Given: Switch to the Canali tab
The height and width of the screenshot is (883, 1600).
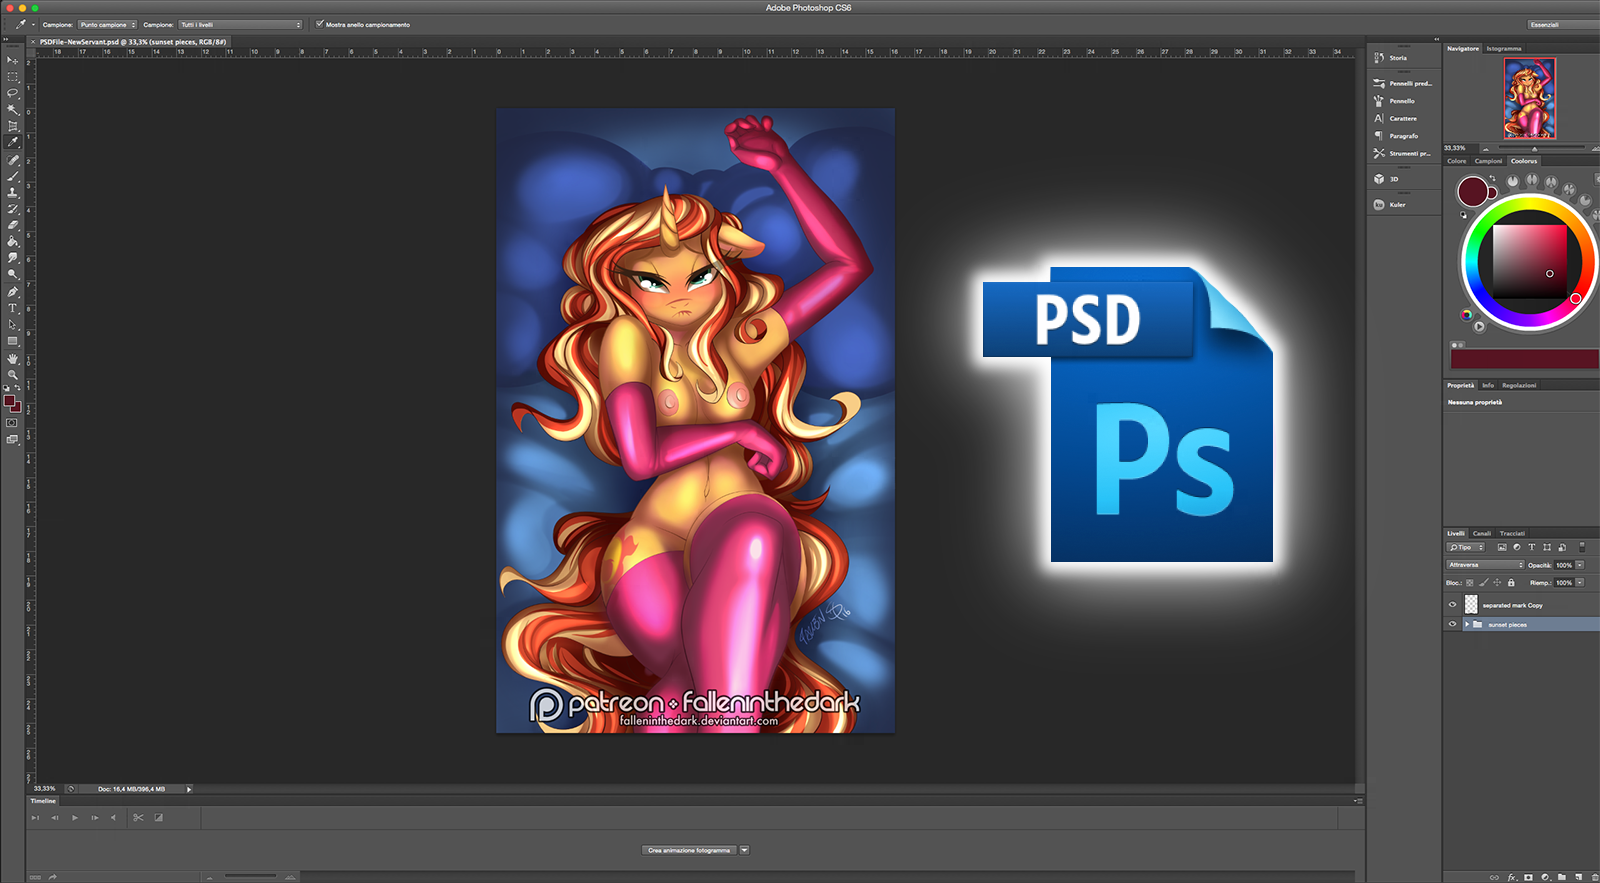Looking at the screenshot, I should tap(1482, 533).
